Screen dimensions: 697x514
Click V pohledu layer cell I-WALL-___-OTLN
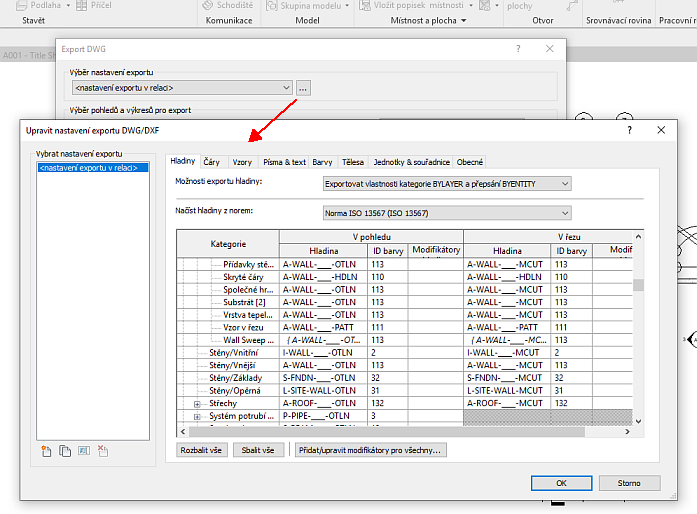coord(324,353)
